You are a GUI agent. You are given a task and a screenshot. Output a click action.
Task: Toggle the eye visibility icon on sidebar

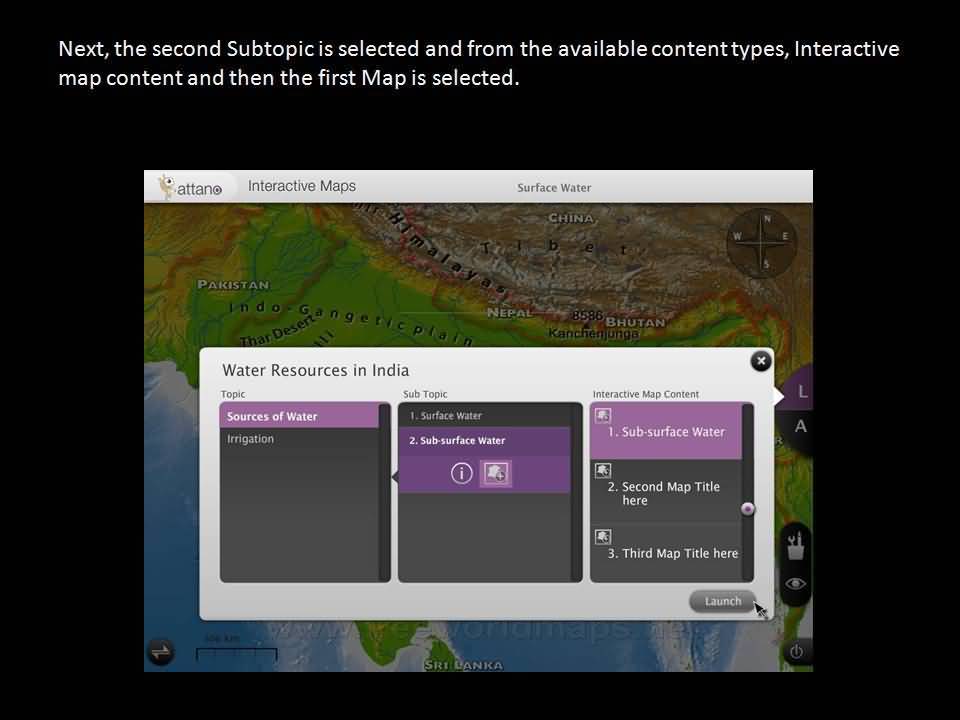click(796, 584)
